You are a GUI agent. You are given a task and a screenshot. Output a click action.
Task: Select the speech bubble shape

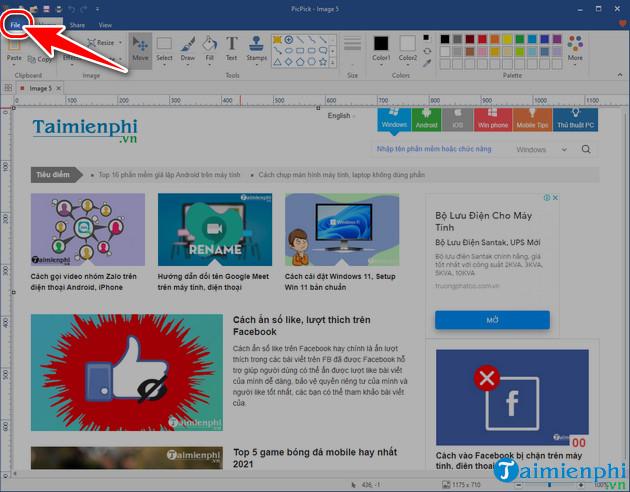tap(323, 51)
